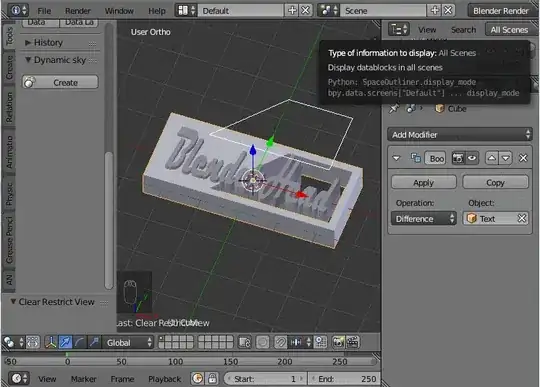Click the Create dynamic sky button
This screenshot has width=540, height=387.
click(x=60, y=82)
